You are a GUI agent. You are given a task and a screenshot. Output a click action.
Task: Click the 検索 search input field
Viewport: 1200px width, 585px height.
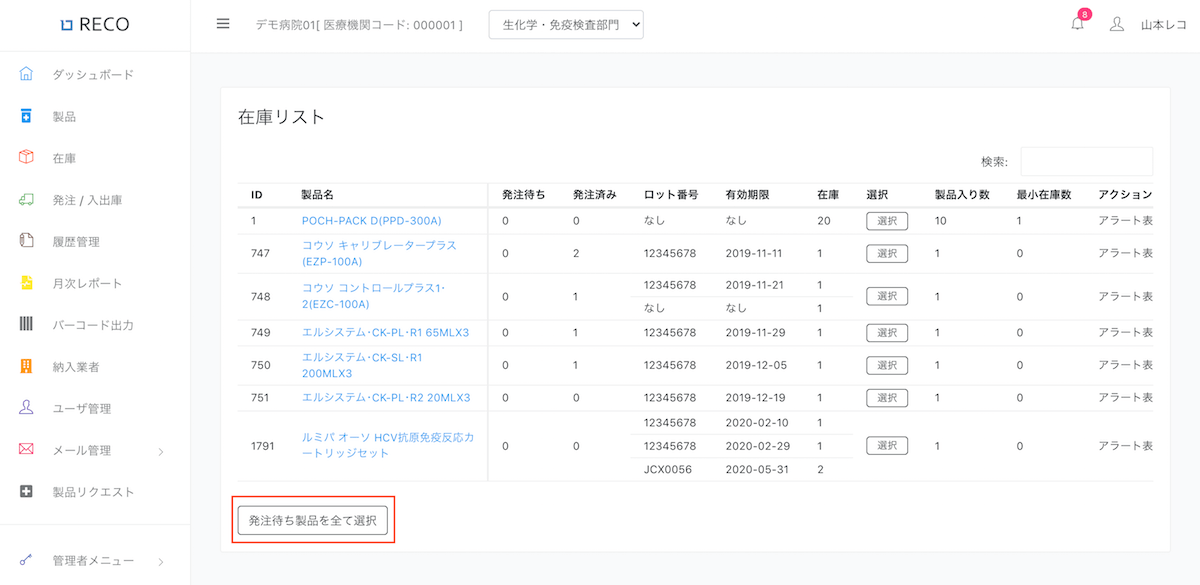point(1086,162)
